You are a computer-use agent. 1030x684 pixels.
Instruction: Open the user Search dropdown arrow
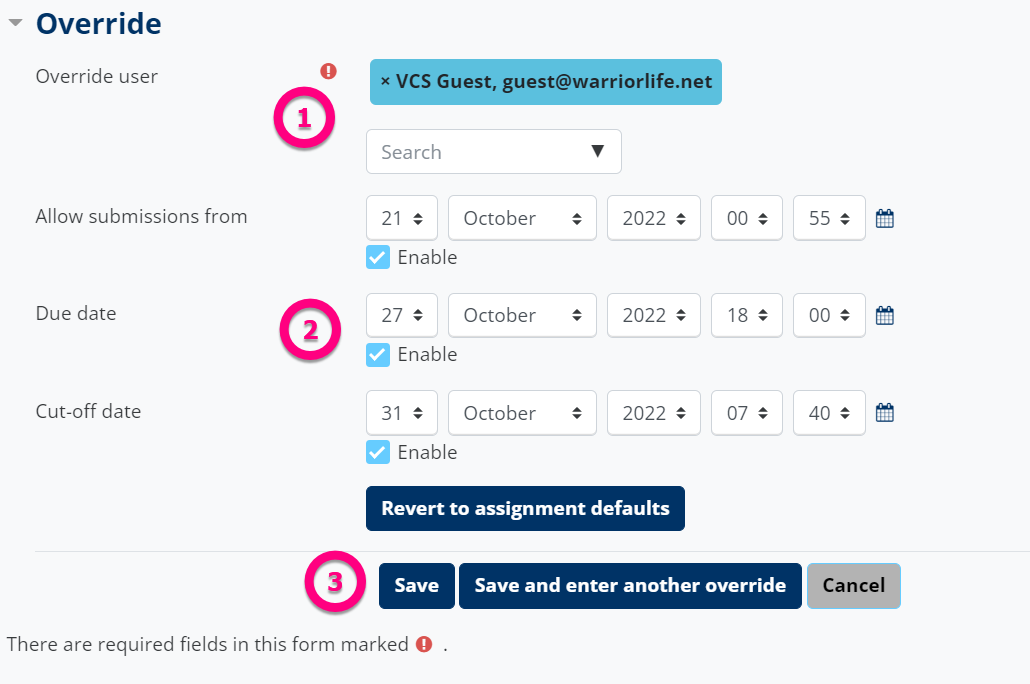(598, 152)
